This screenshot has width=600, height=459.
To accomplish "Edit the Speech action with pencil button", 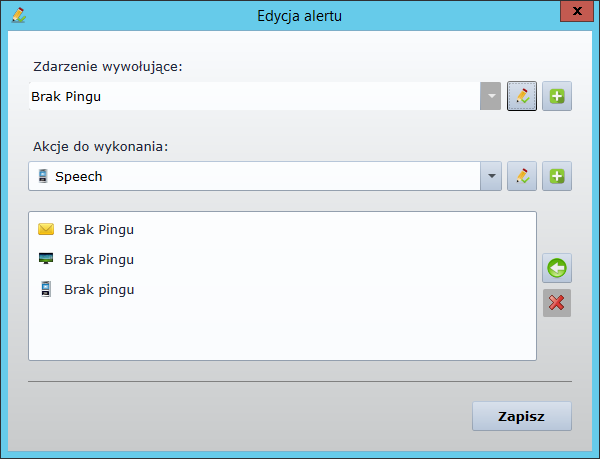I will 521,176.
